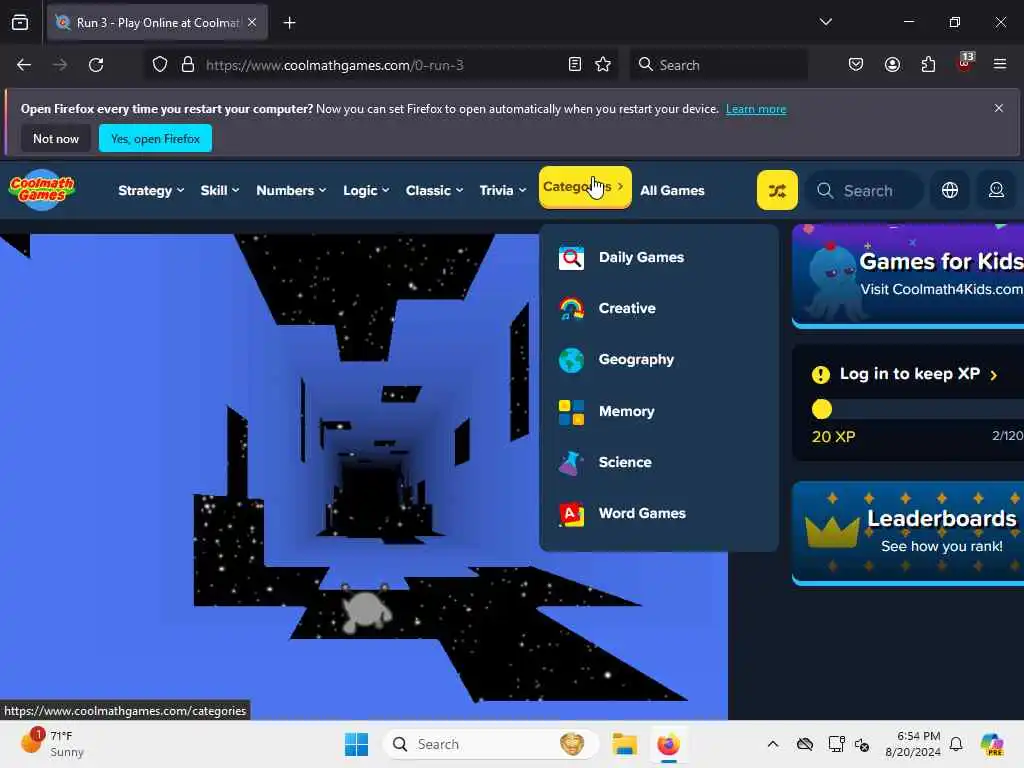This screenshot has width=1024, height=768.
Task: Open the extensions puzzle piece icon
Action: tap(928, 65)
